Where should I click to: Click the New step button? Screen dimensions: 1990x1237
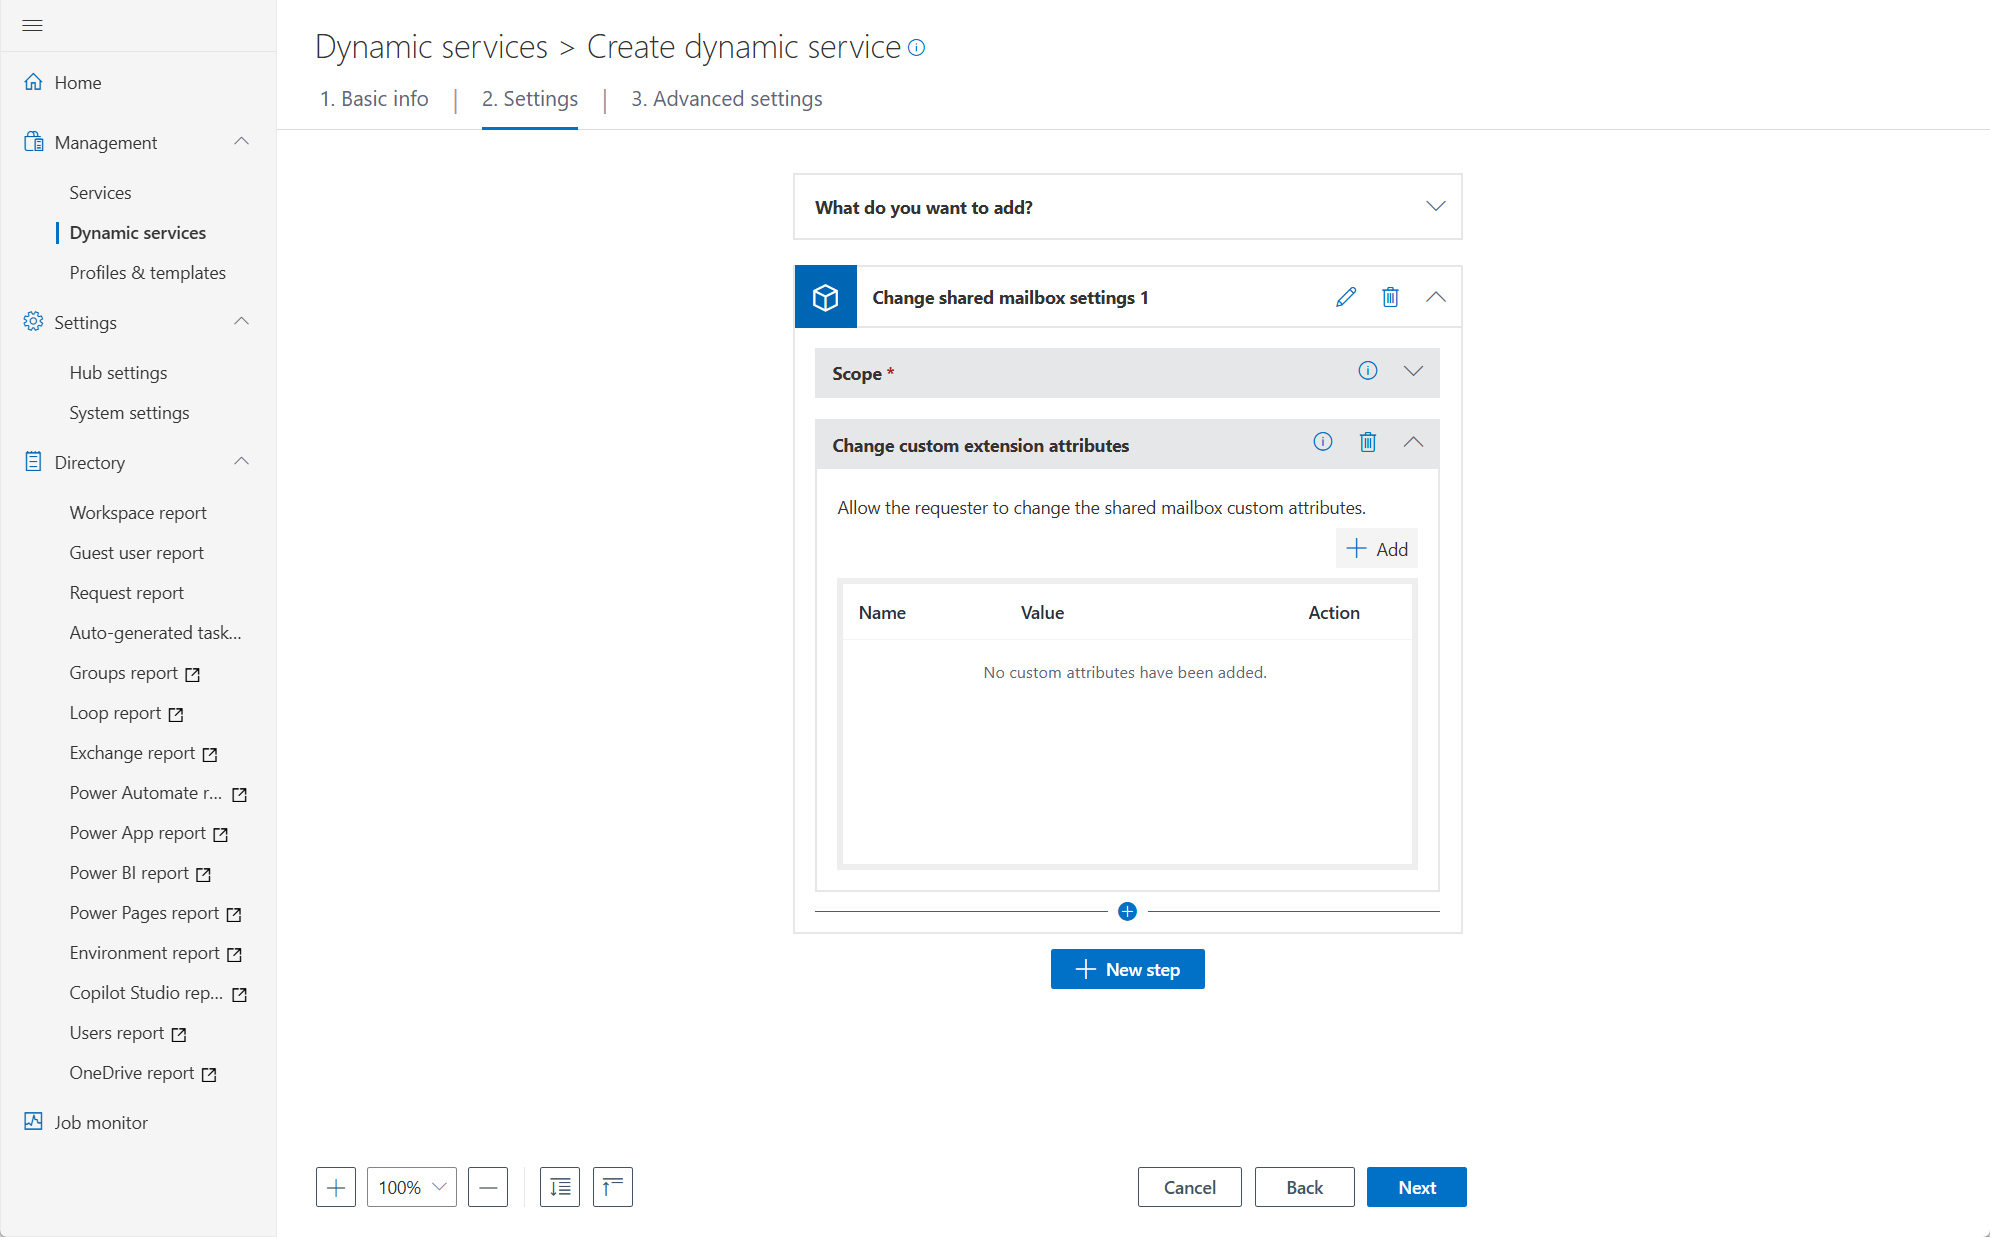[1127, 969]
